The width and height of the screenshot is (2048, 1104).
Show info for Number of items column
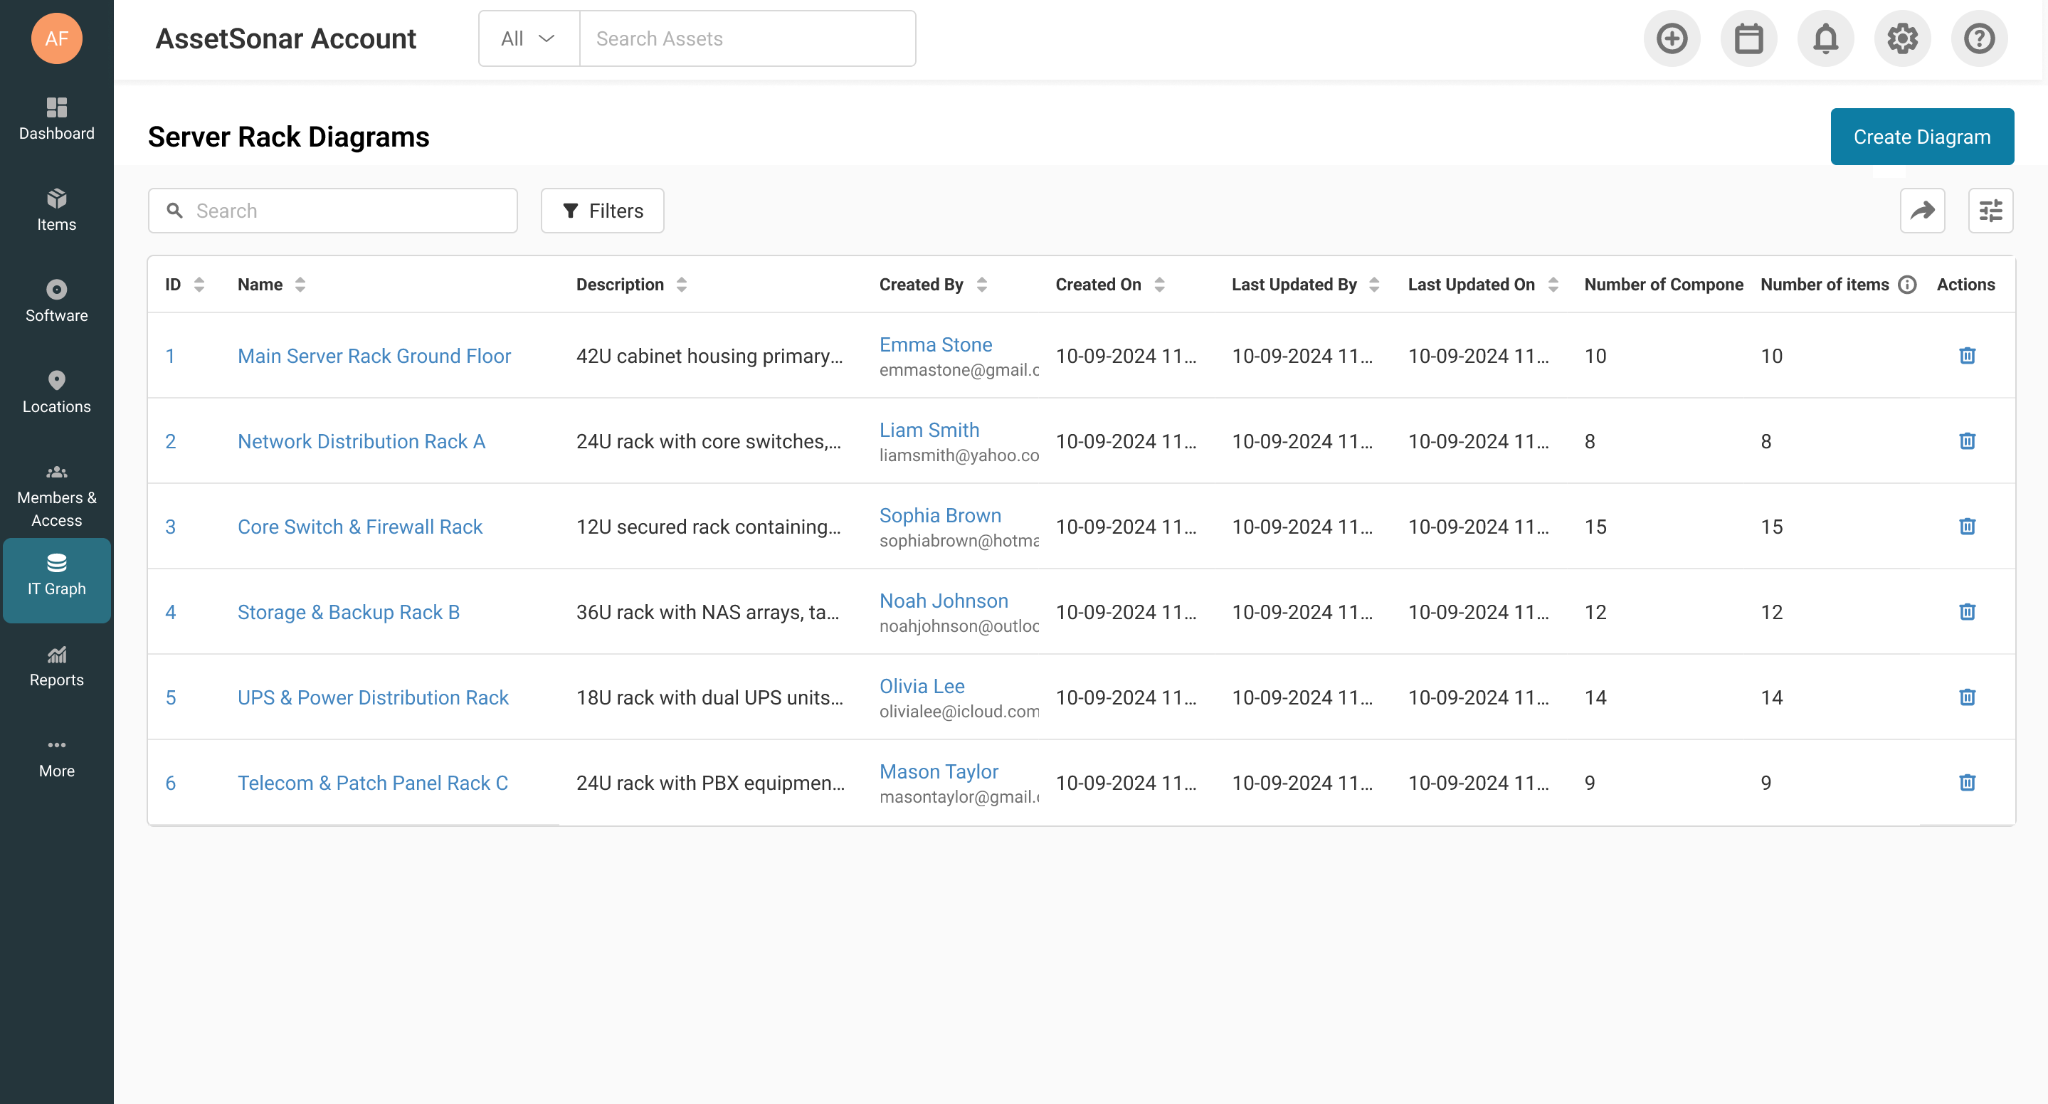pyautogui.click(x=1907, y=285)
